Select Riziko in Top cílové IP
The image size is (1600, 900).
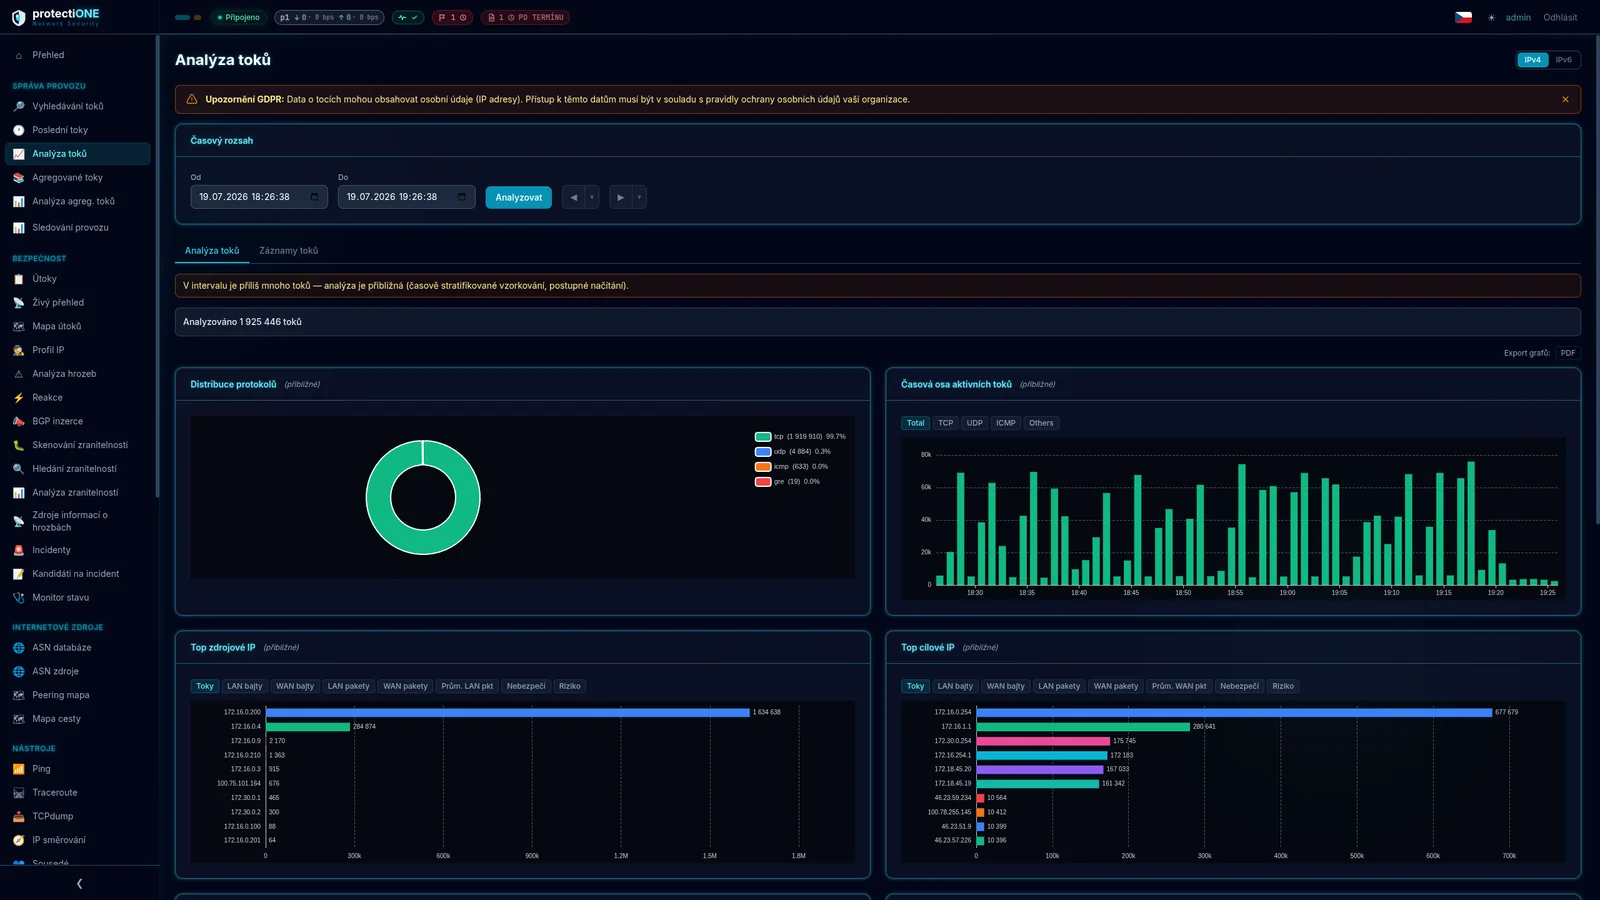point(1283,686)
